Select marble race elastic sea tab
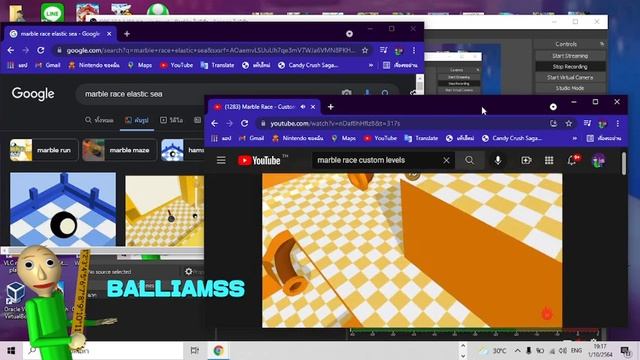This screenshot has height=360, width=640. pos(60,34)
